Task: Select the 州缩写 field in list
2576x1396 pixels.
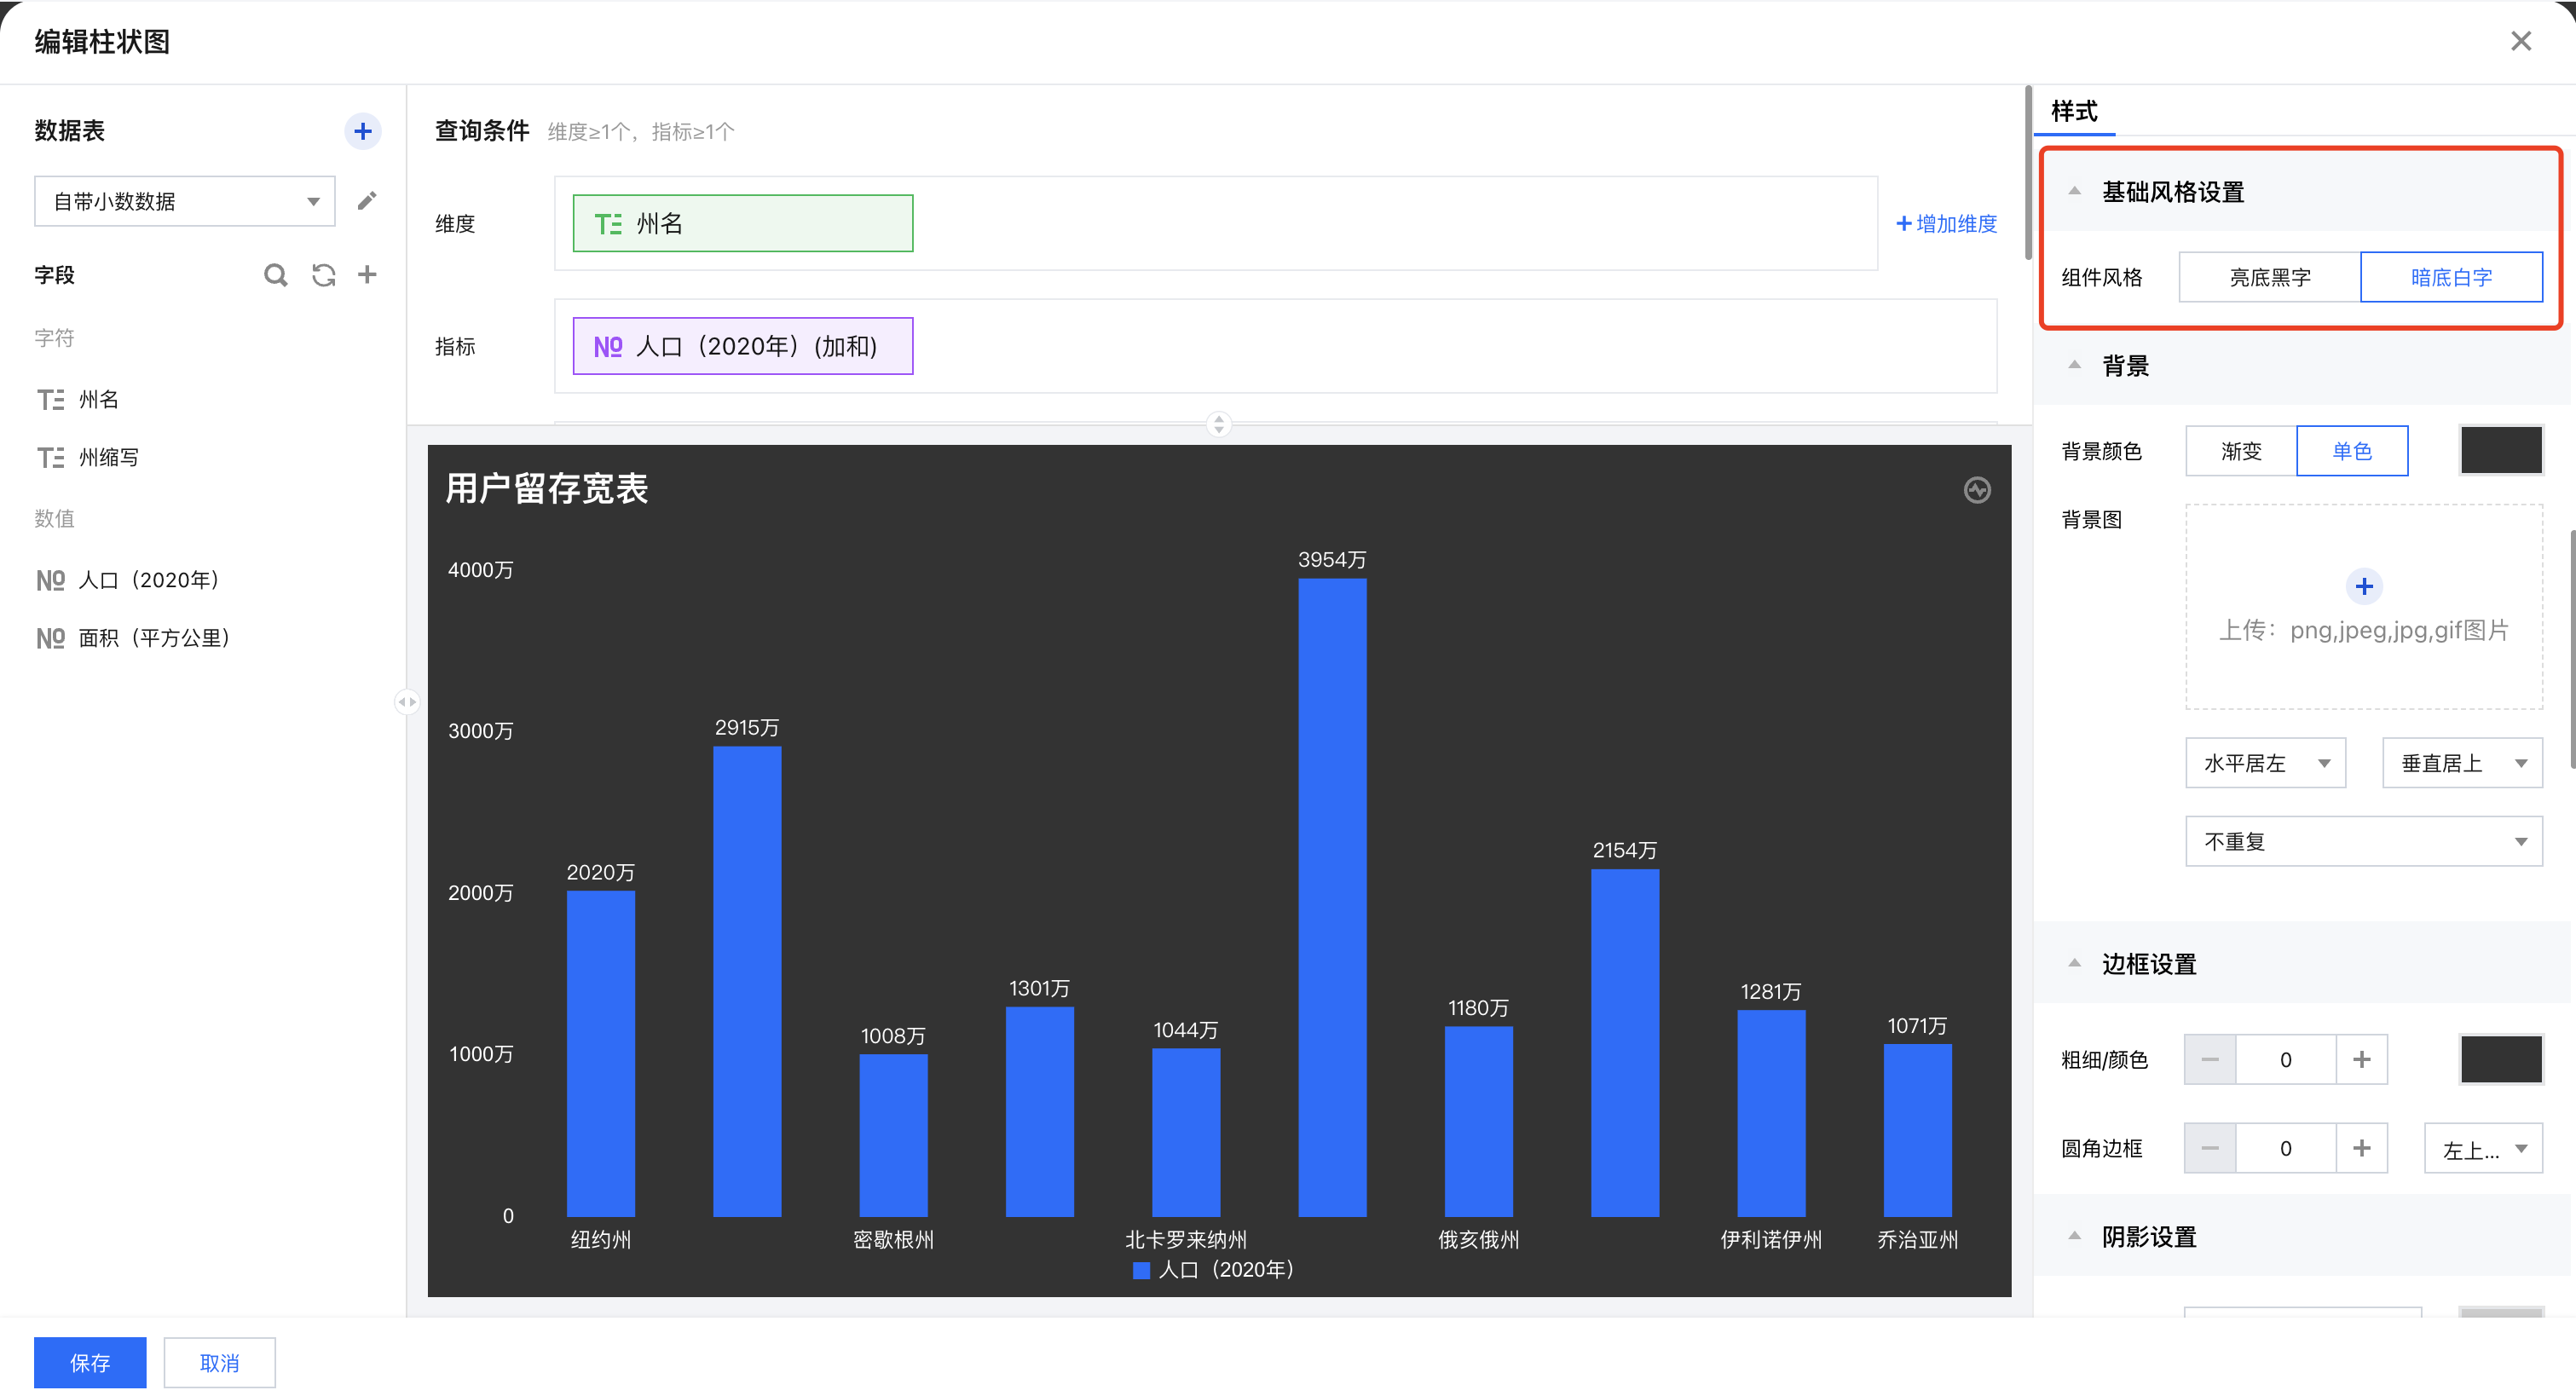Action: [108, 457]
